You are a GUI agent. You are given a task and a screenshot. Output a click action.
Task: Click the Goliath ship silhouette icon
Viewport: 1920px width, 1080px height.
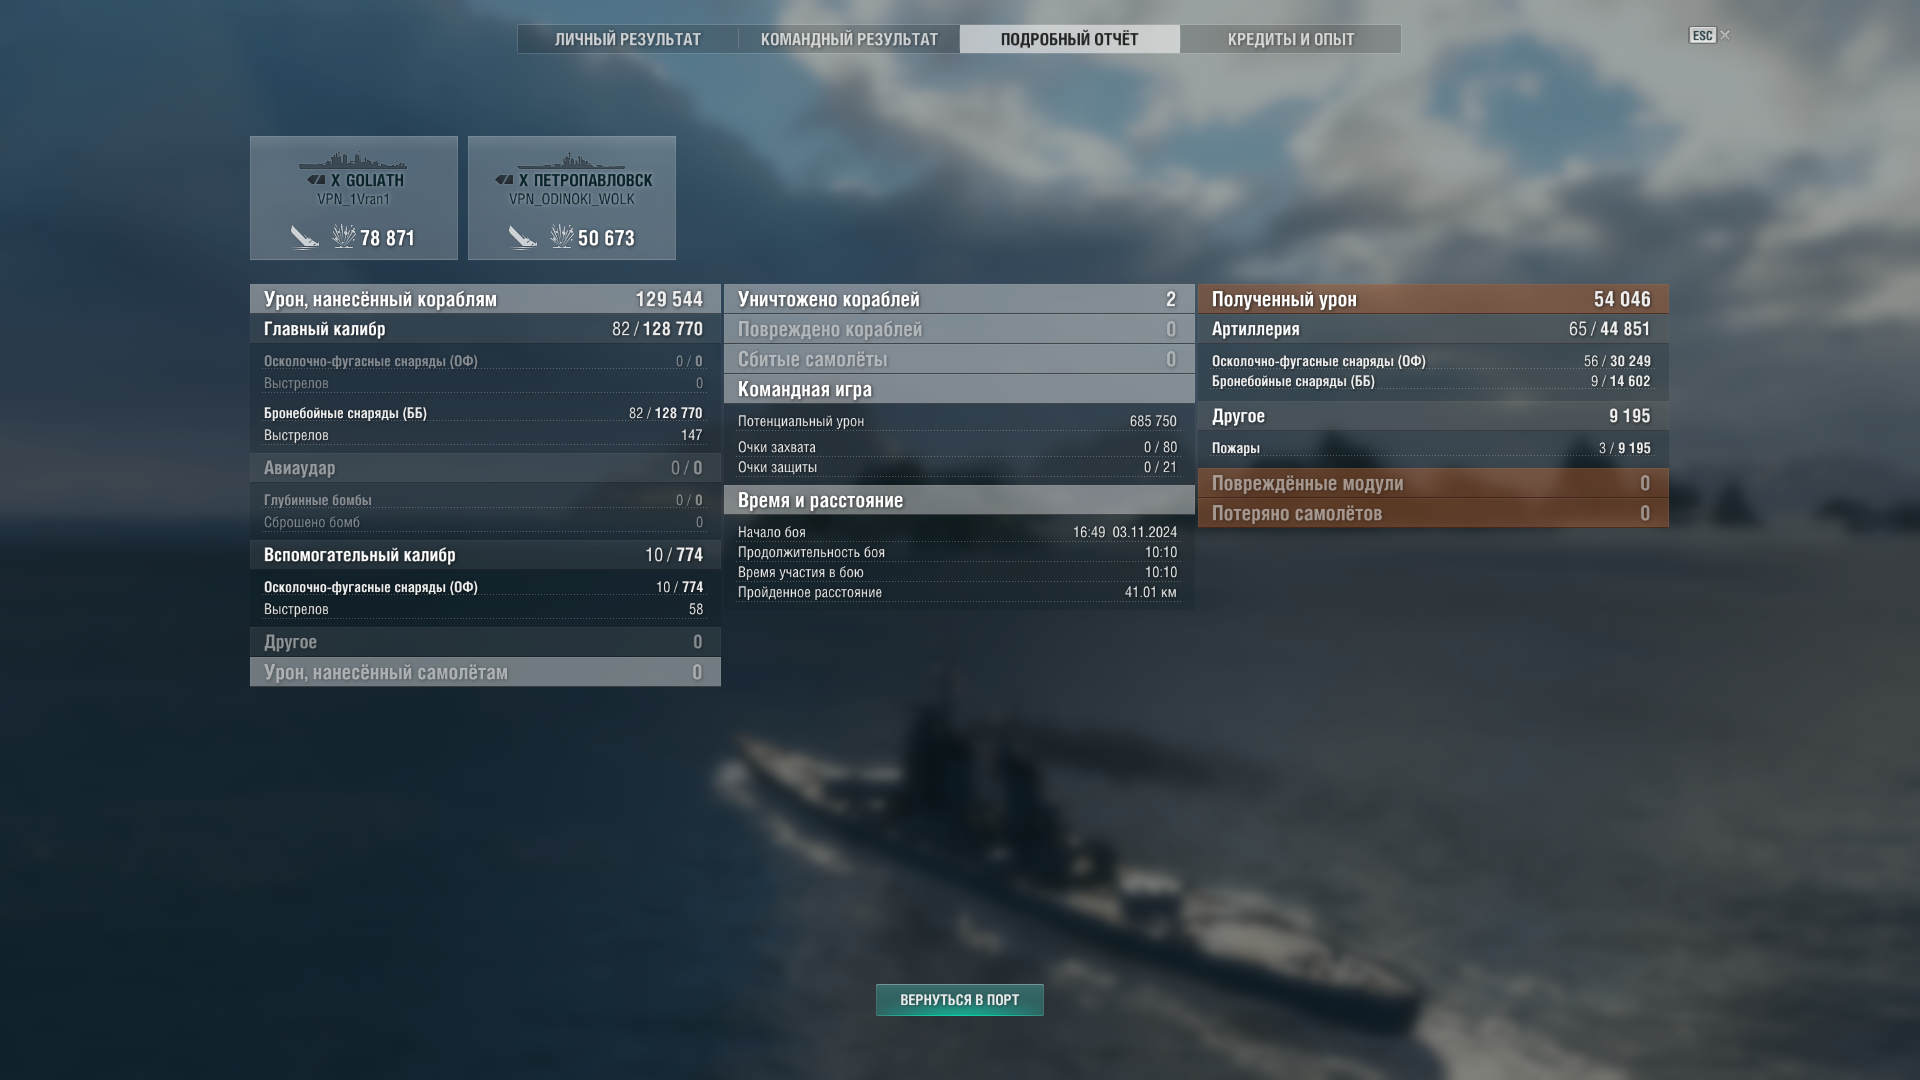pos(353,161)
